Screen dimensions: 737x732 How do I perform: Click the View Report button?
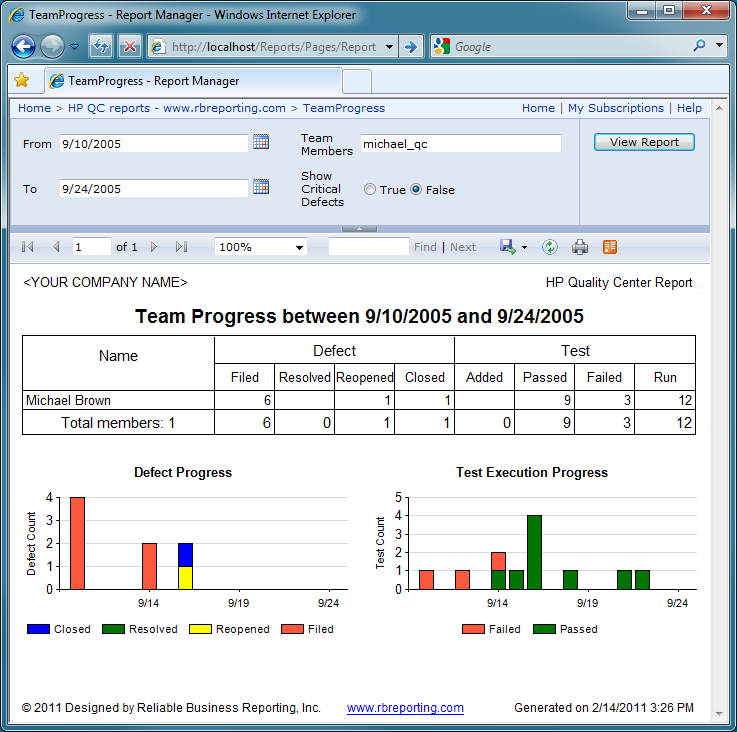[644, 142]
